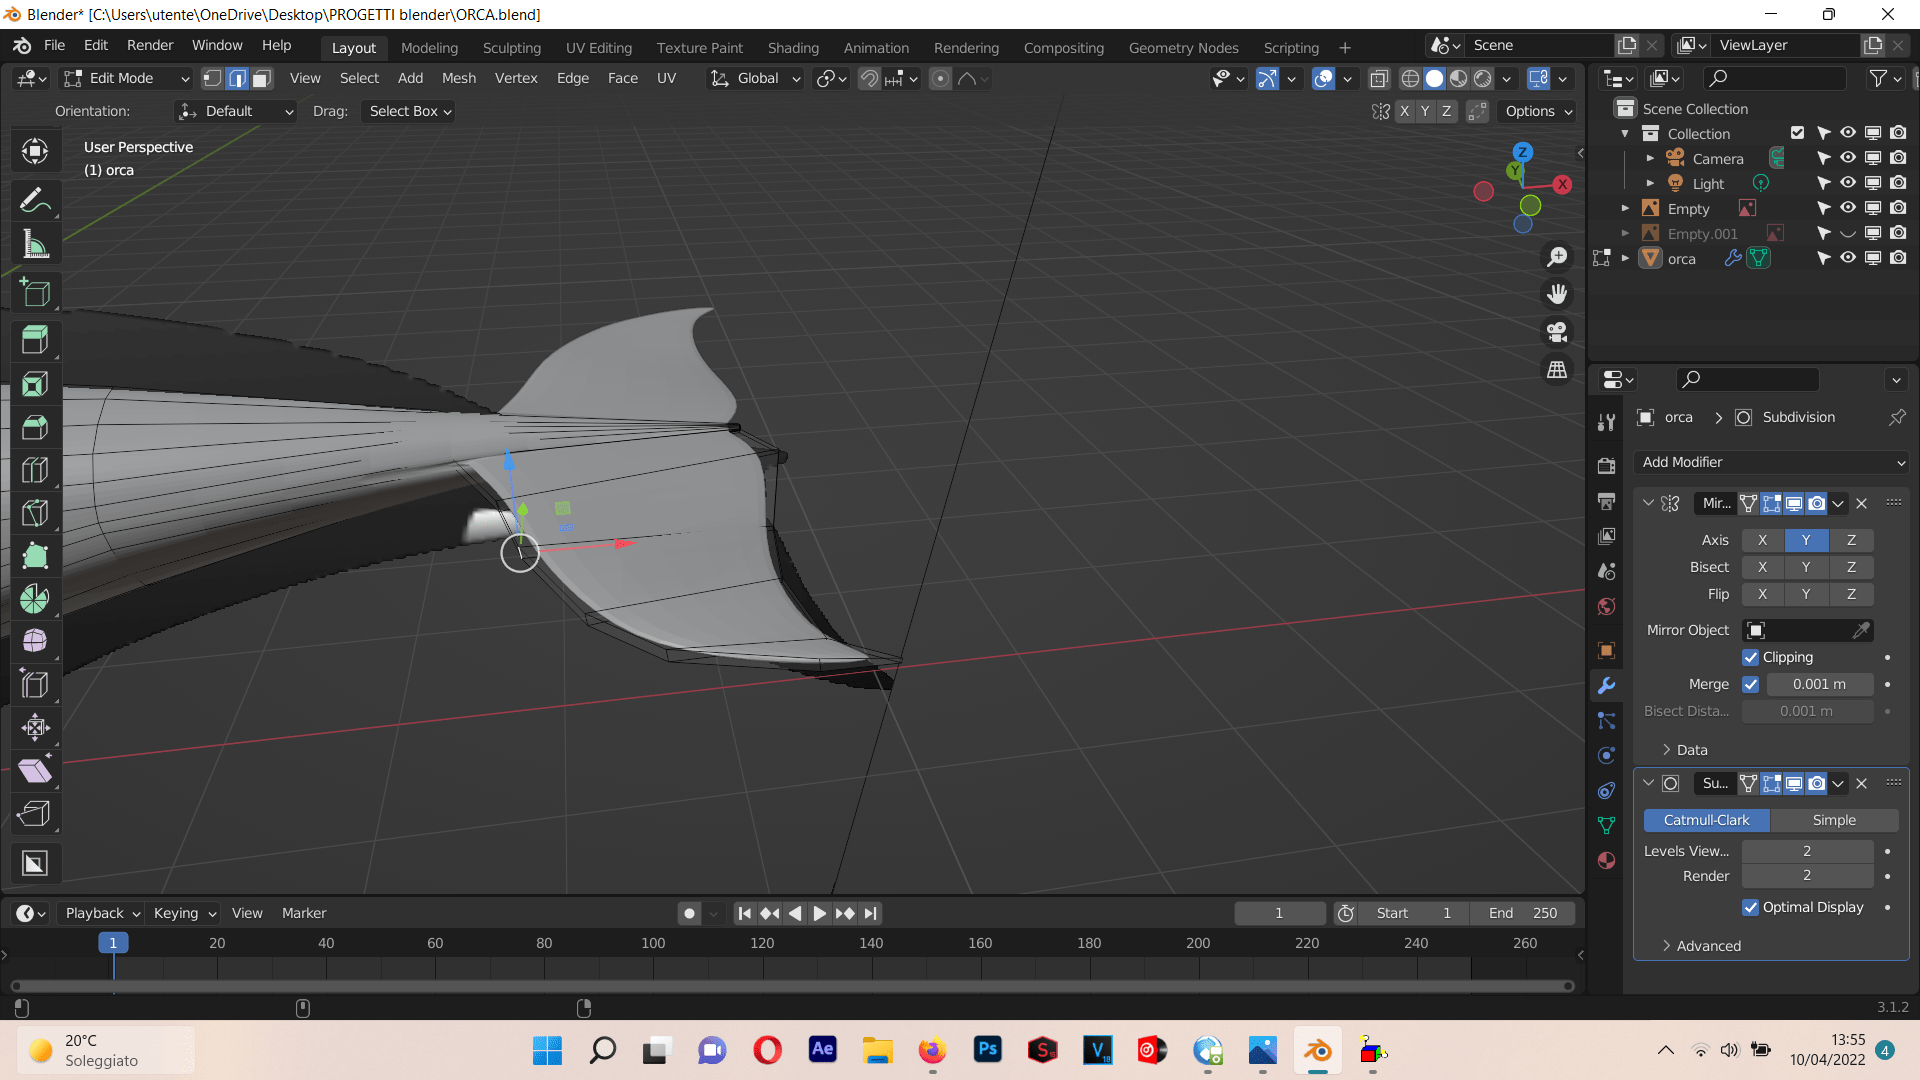Remove the Mirror modifier
This screenshot has width=1920, height=1080.
1861,504
